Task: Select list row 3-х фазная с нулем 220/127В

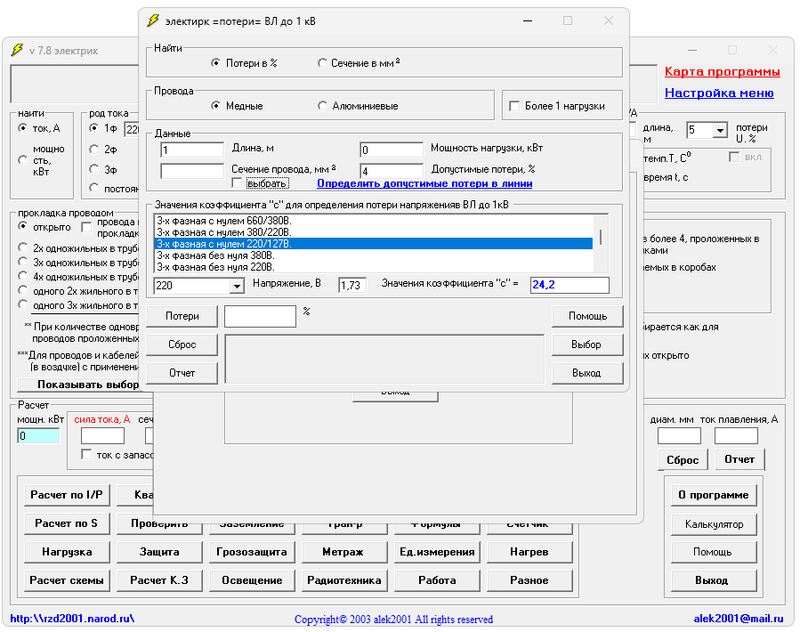Action: tap(373, 244)
